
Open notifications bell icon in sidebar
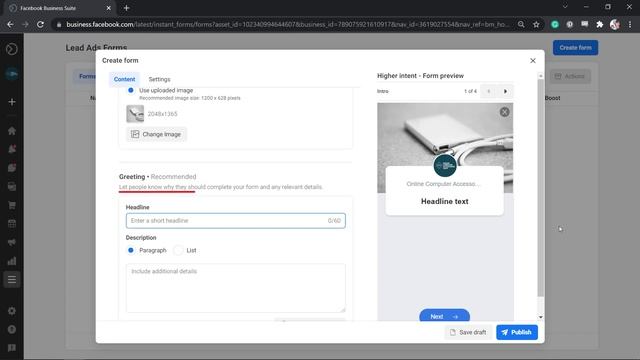12,149
